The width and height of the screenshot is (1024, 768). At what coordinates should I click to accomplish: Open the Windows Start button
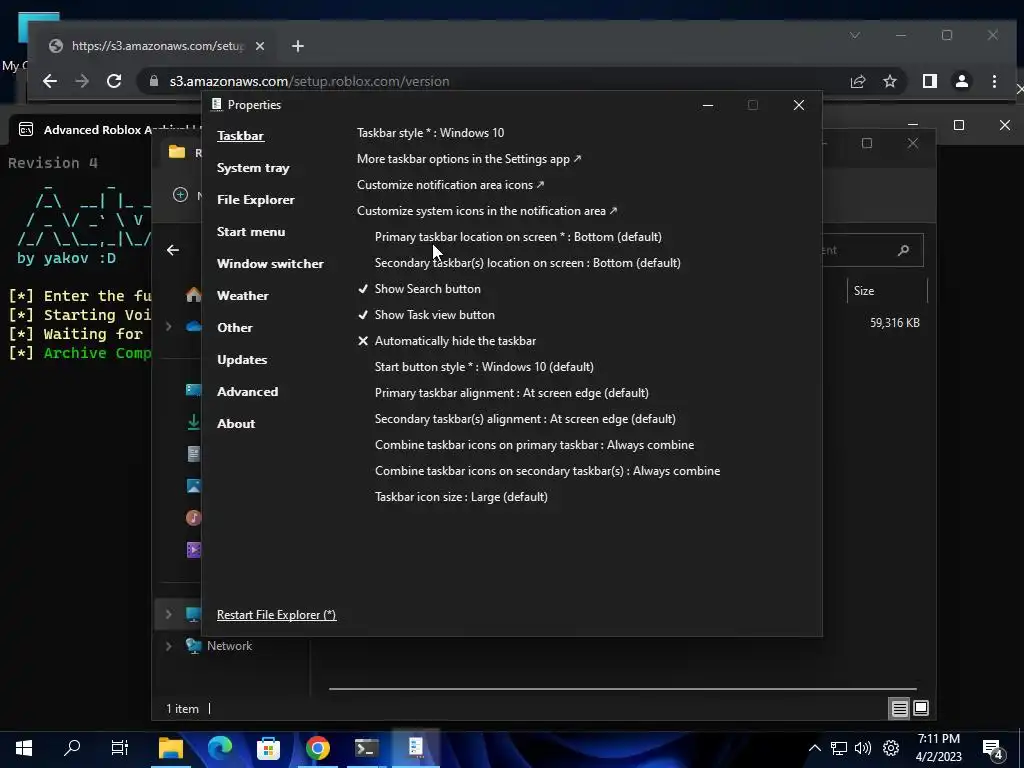tap(24, 748)
